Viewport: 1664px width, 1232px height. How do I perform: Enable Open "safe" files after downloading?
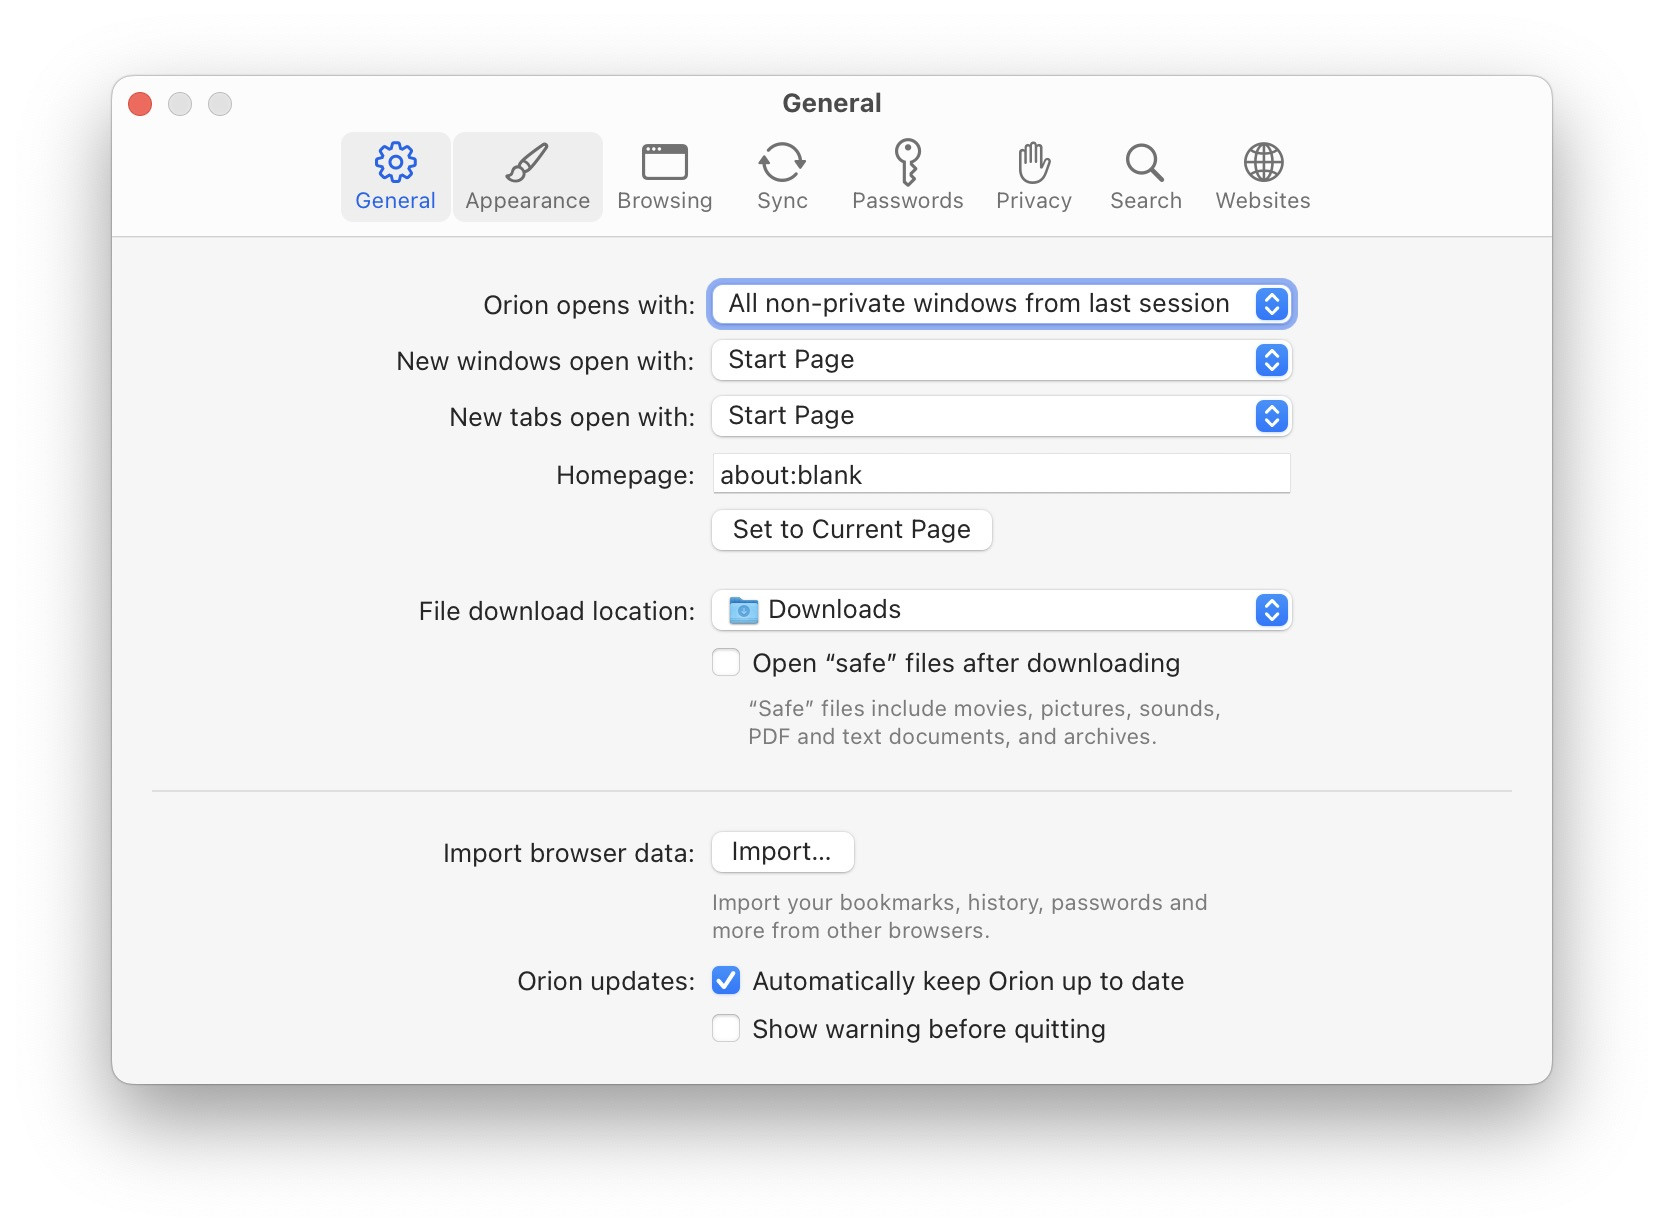[726, 663]
